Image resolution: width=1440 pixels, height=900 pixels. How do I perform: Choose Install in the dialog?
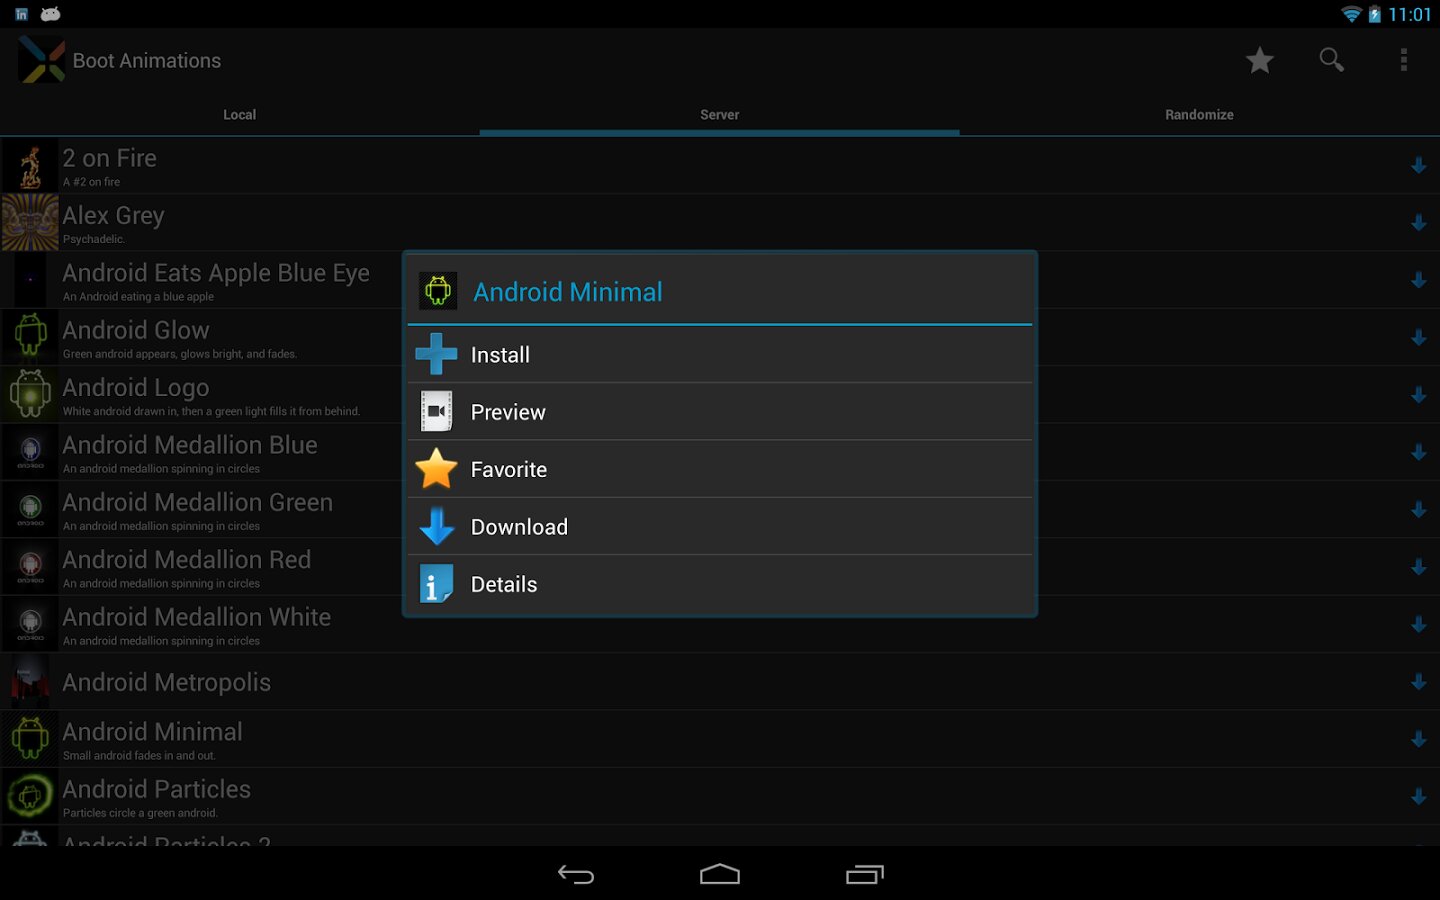(x=720, y=354)
